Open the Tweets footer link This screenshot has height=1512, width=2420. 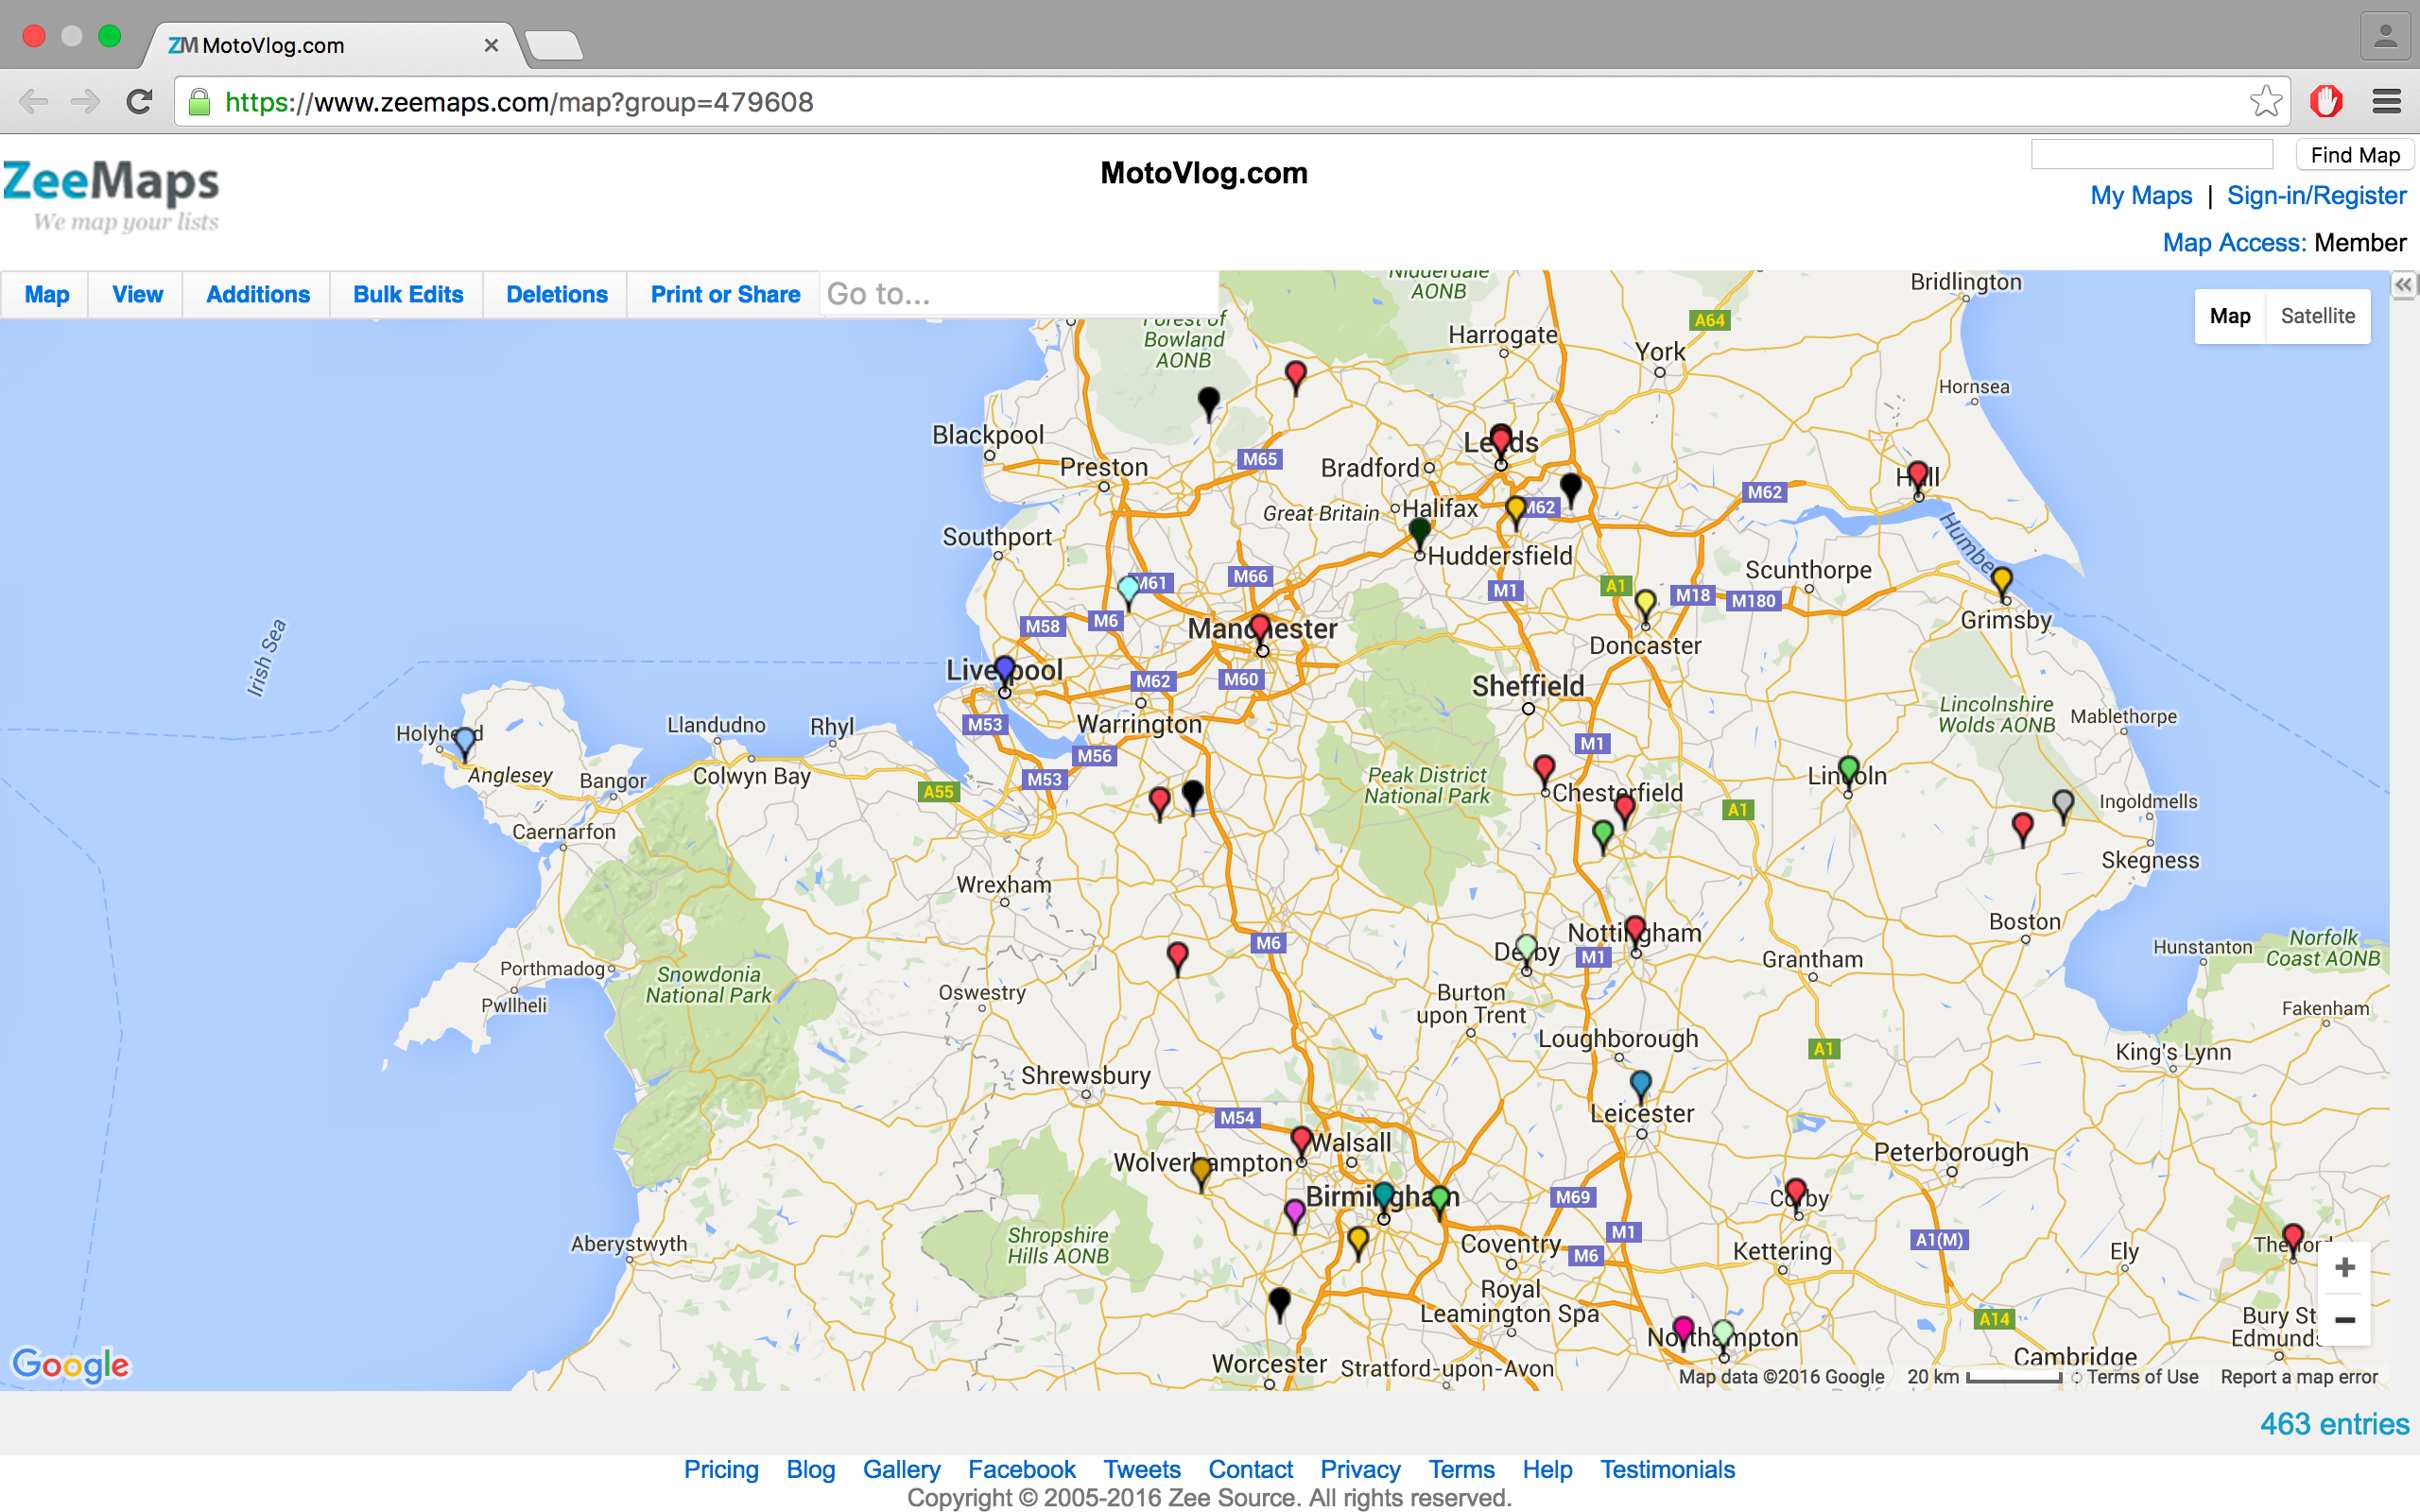tap(1142, 1469)
